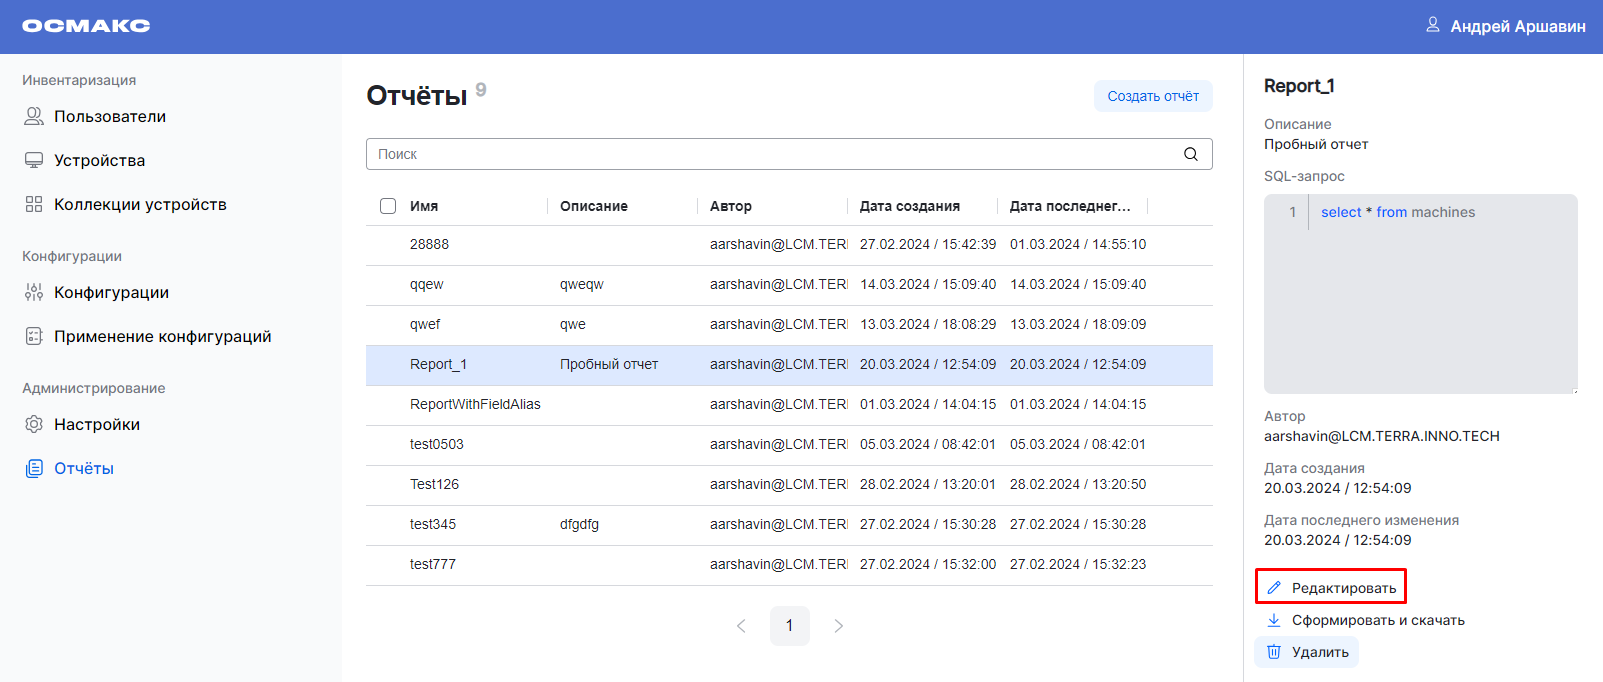The height and width of the screenshot is (682, 1603).
Task: Open the Отчёты section in sidebar
Action: (84, 469)
